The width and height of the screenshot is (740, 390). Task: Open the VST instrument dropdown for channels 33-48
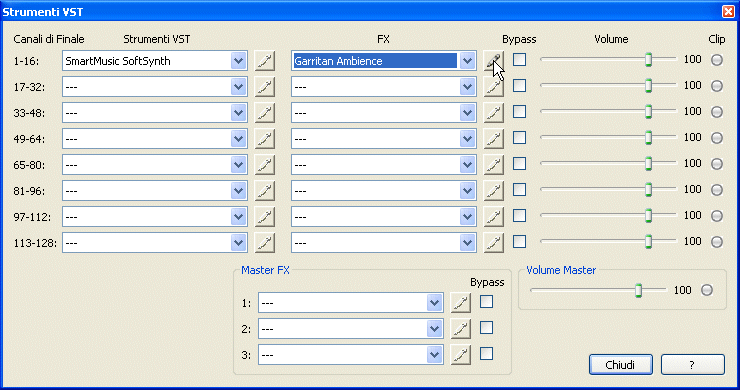238,113
